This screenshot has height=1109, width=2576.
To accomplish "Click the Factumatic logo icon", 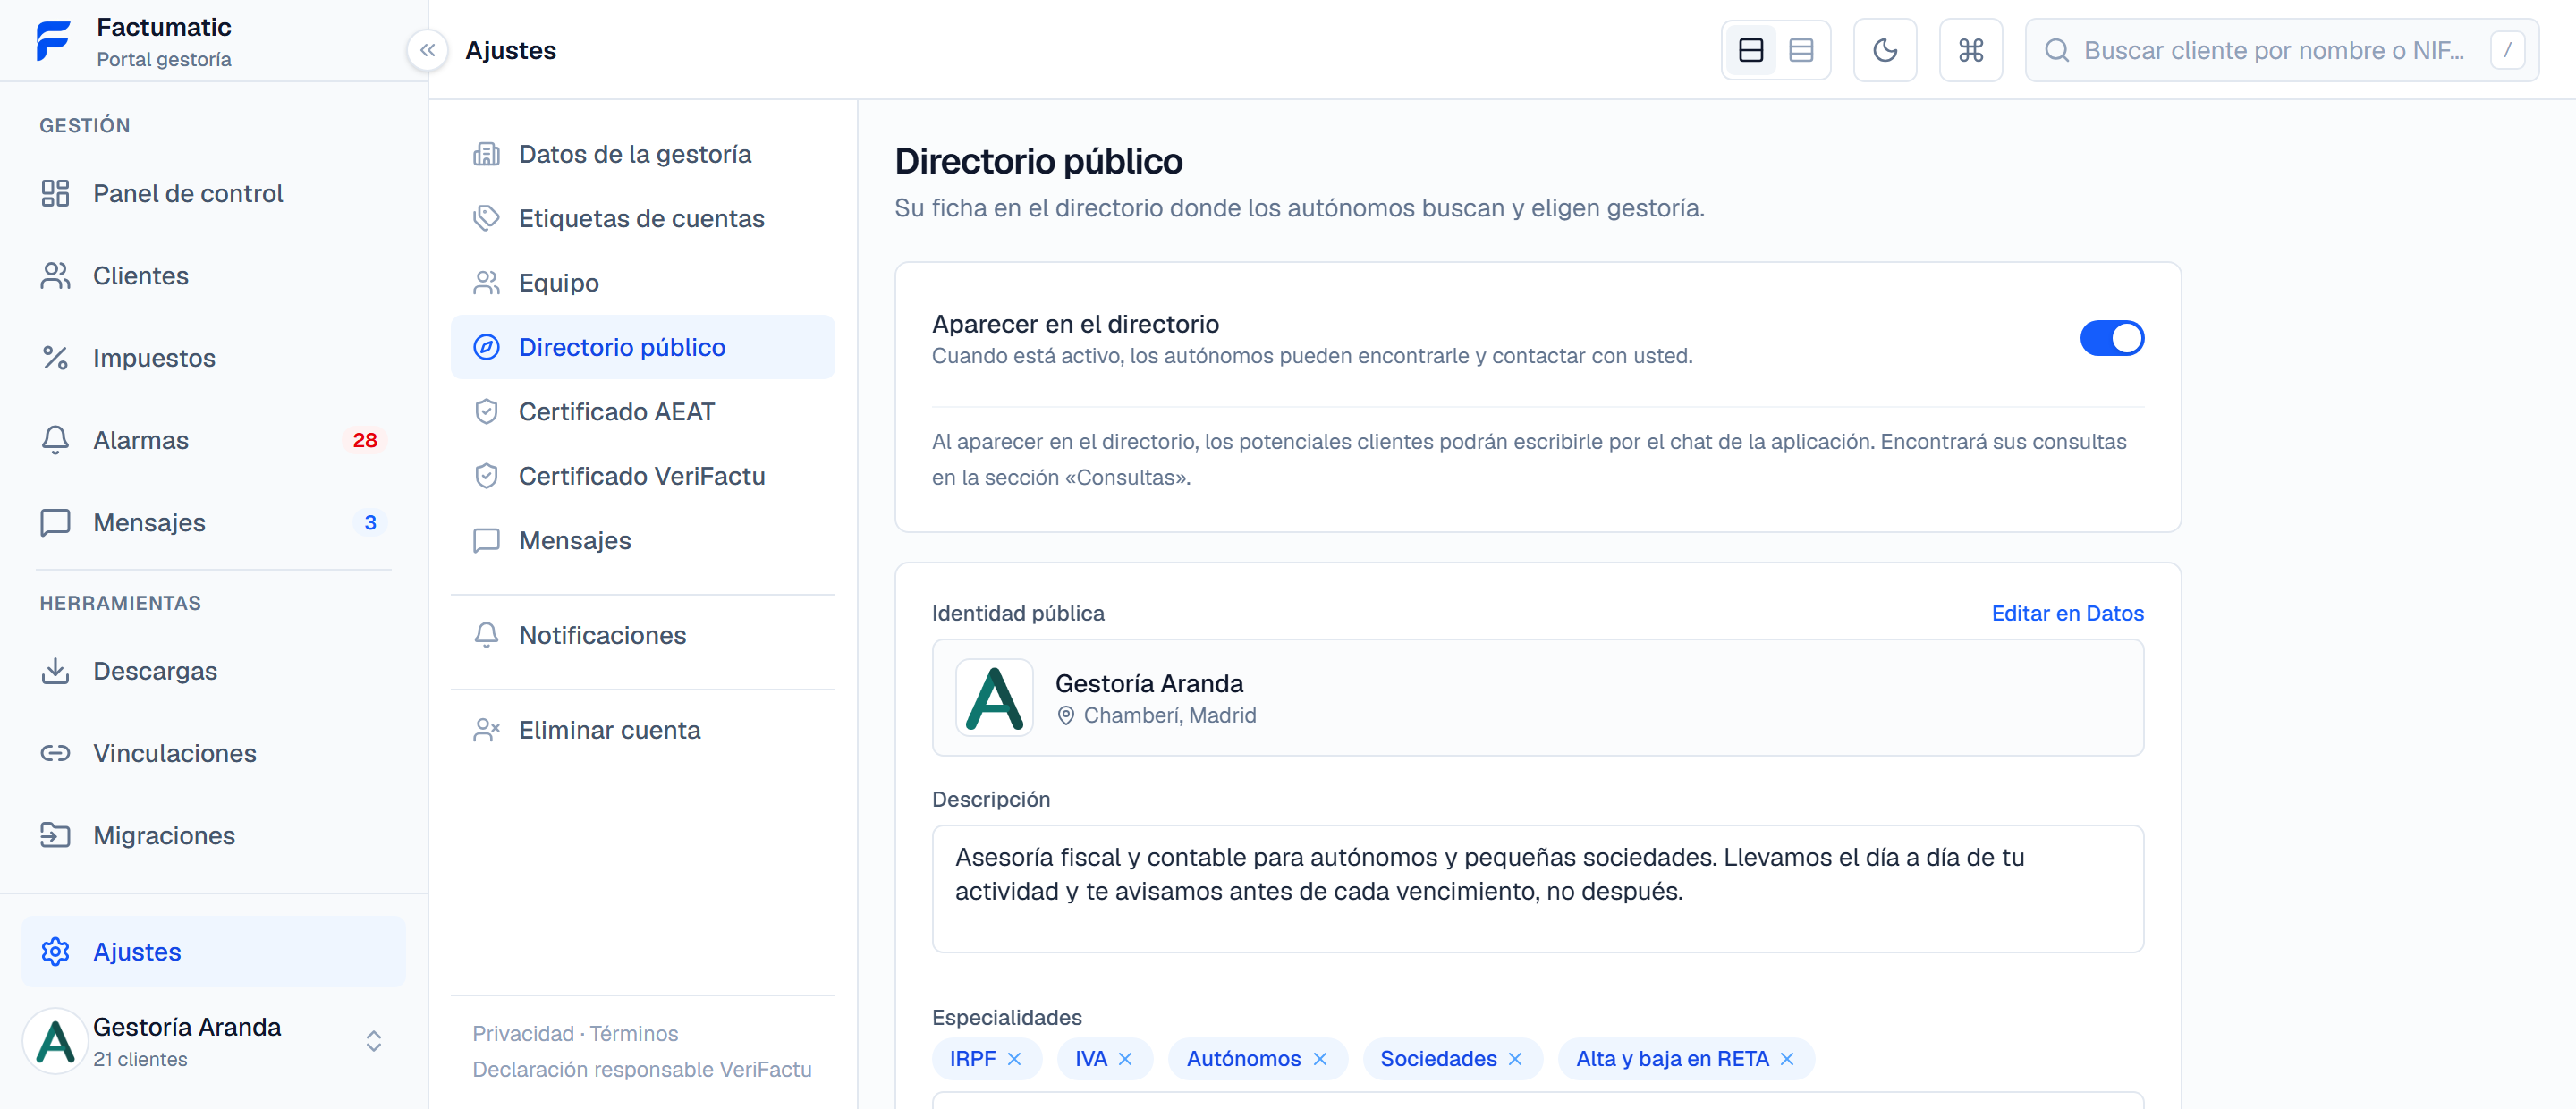I will (54, 42).
